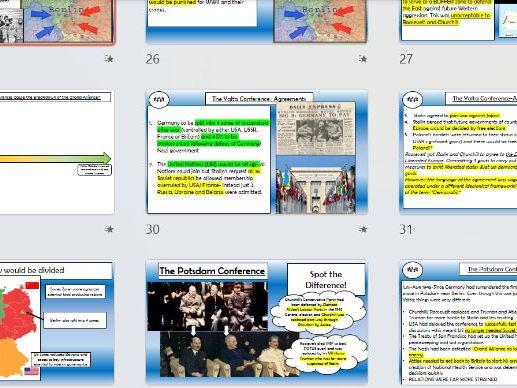Screen dimensions: 517x388
Task: Select slide 31 Yalta Conference thumbnail
Action: [458, 152]
